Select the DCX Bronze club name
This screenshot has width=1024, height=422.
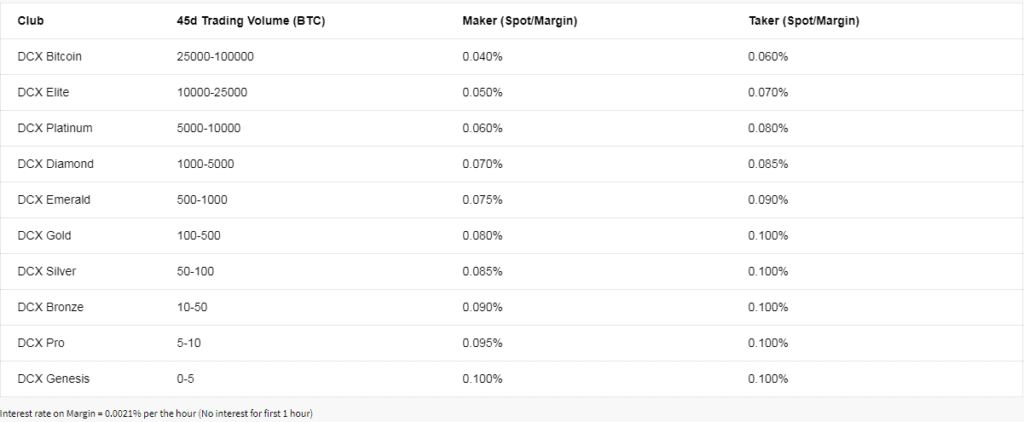50,308
